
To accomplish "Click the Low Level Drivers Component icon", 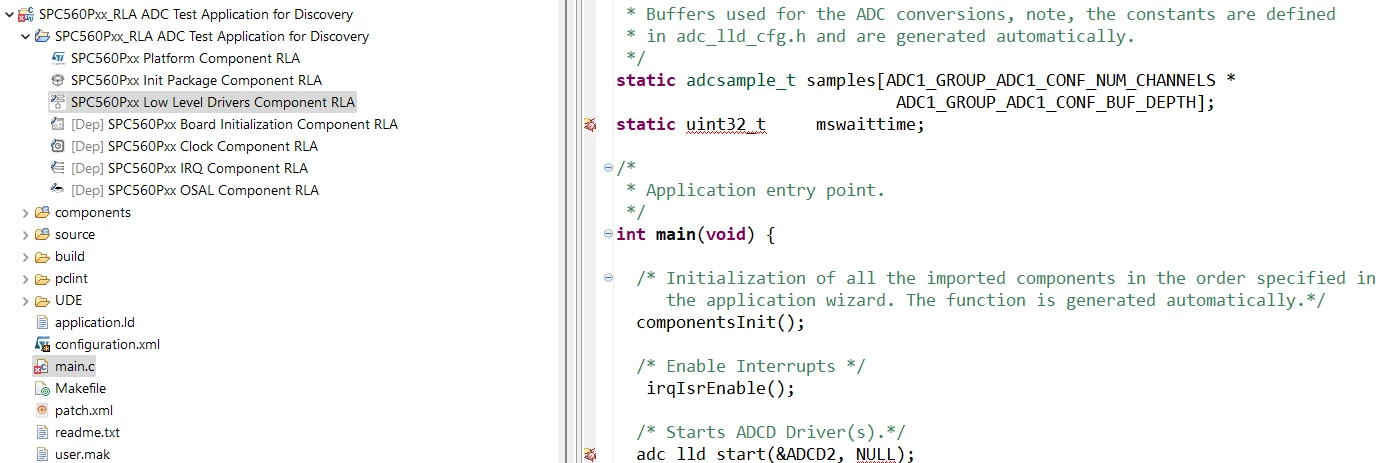I will coord(58,102).
